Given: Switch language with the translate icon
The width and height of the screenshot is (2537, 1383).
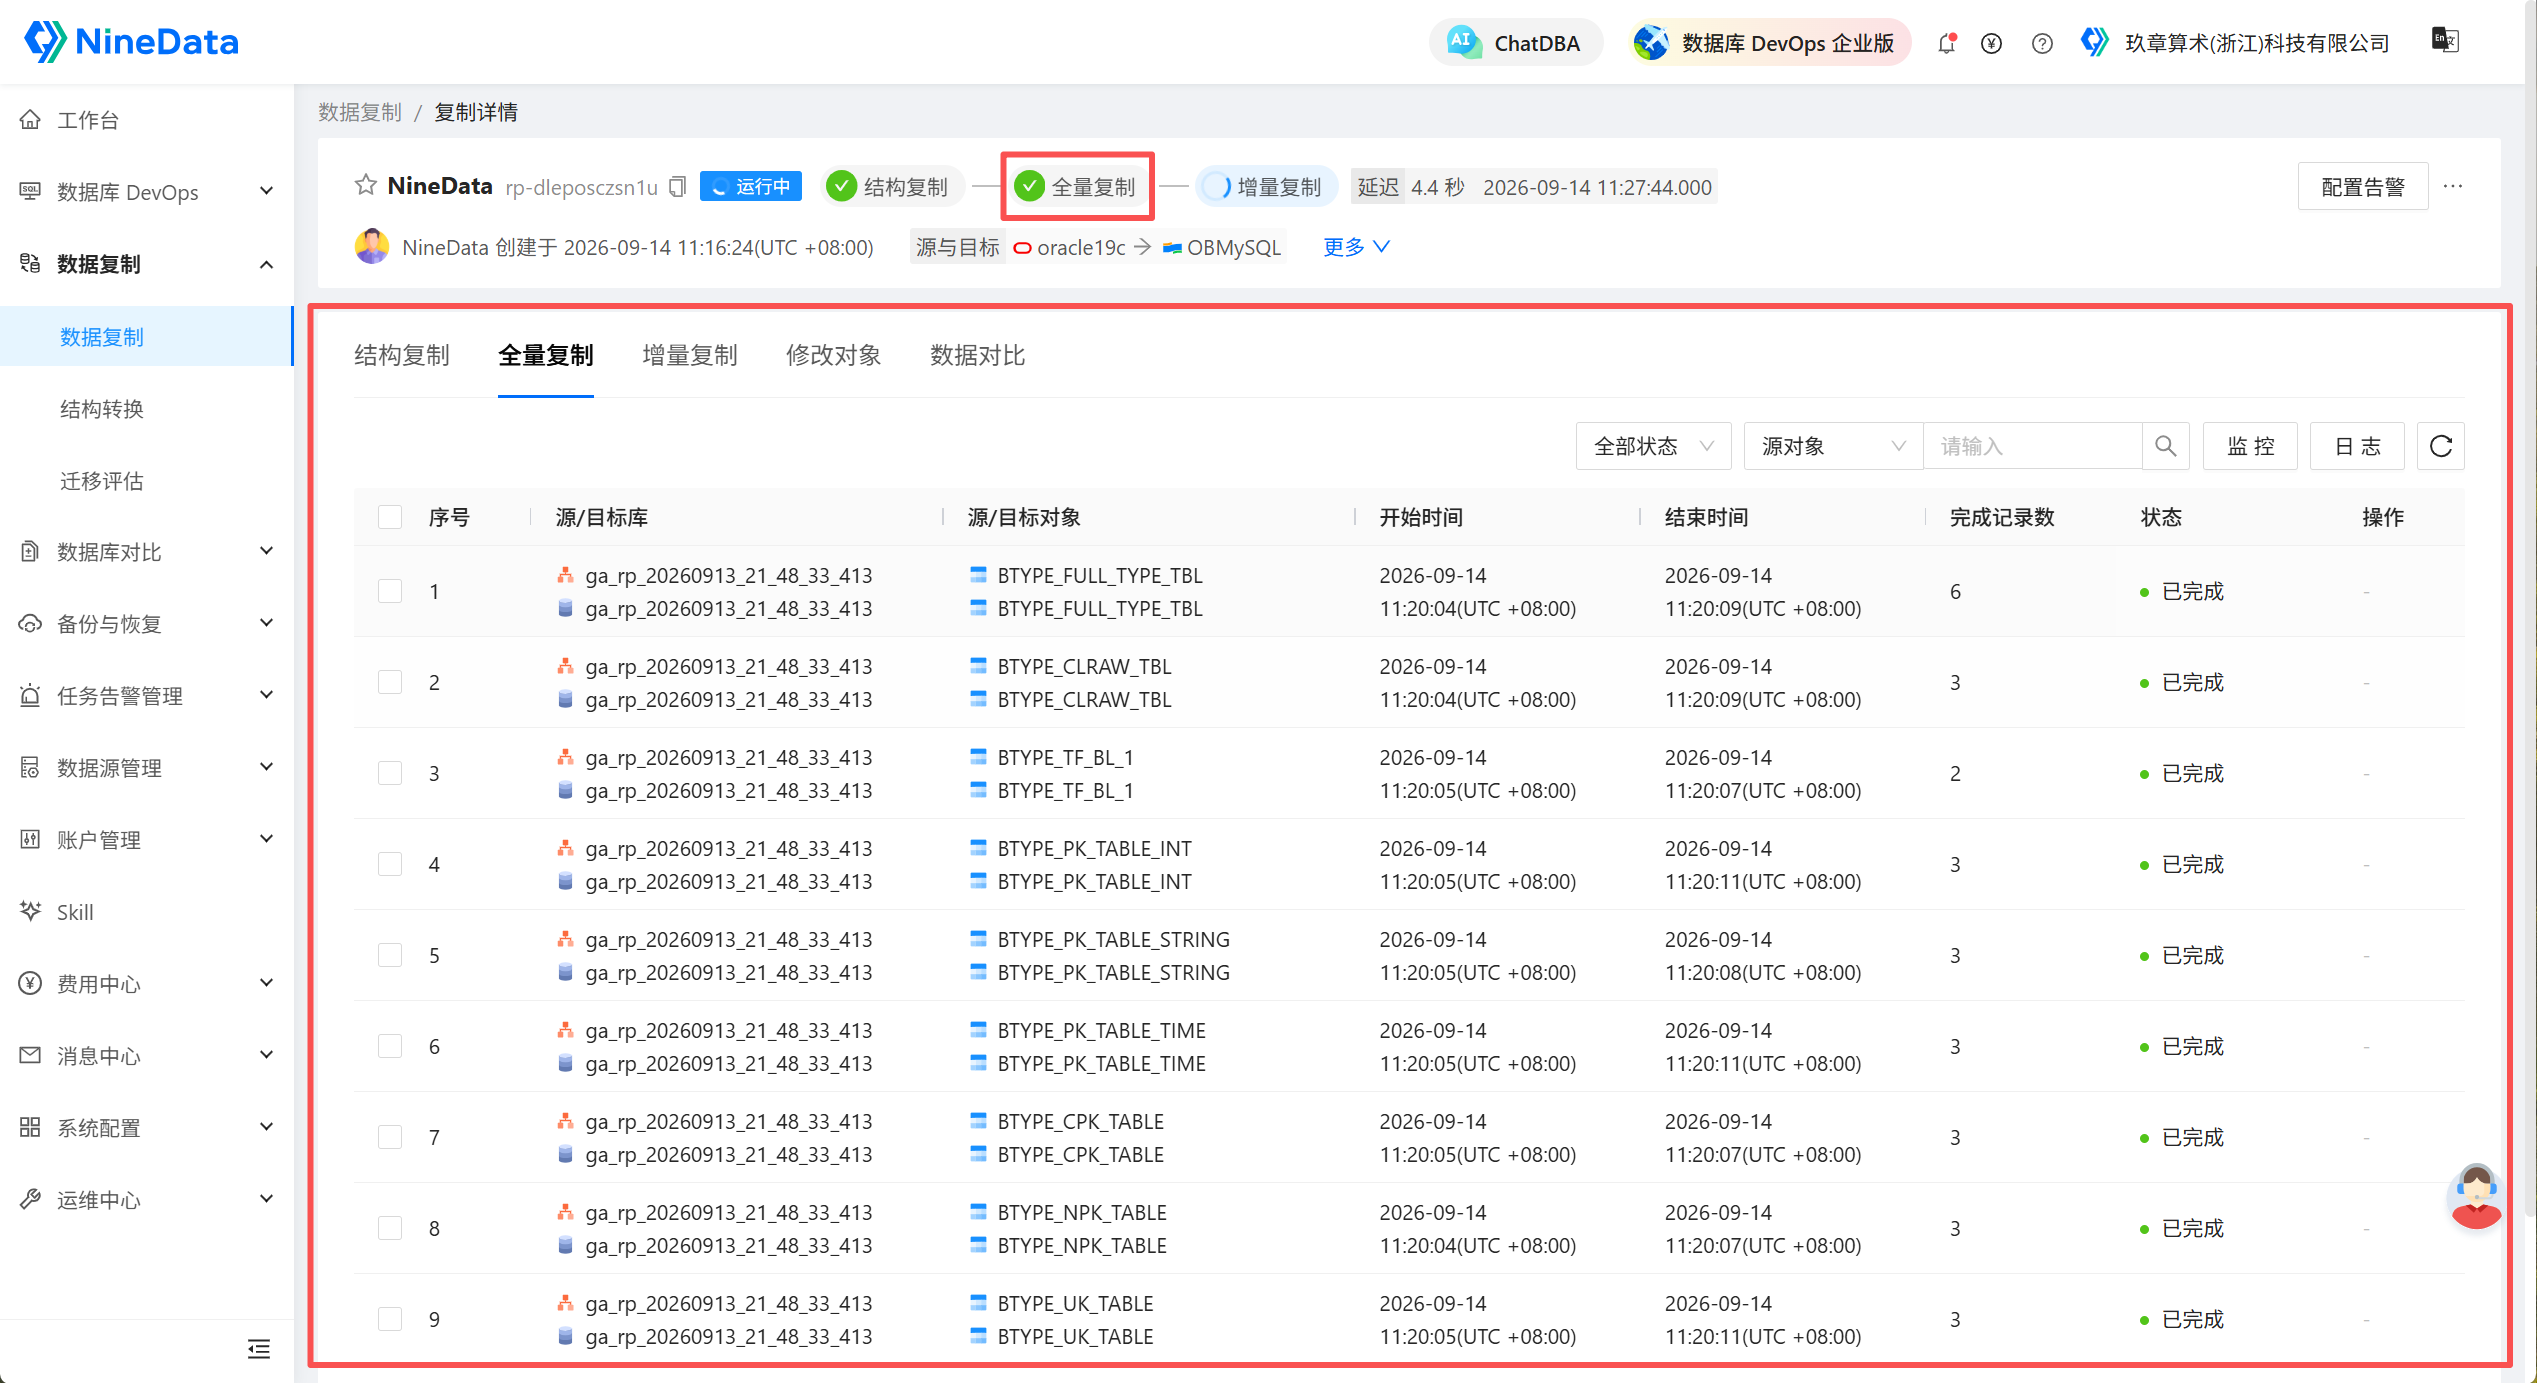Looking at the screenshot, I should click(x=2445, y=40).
